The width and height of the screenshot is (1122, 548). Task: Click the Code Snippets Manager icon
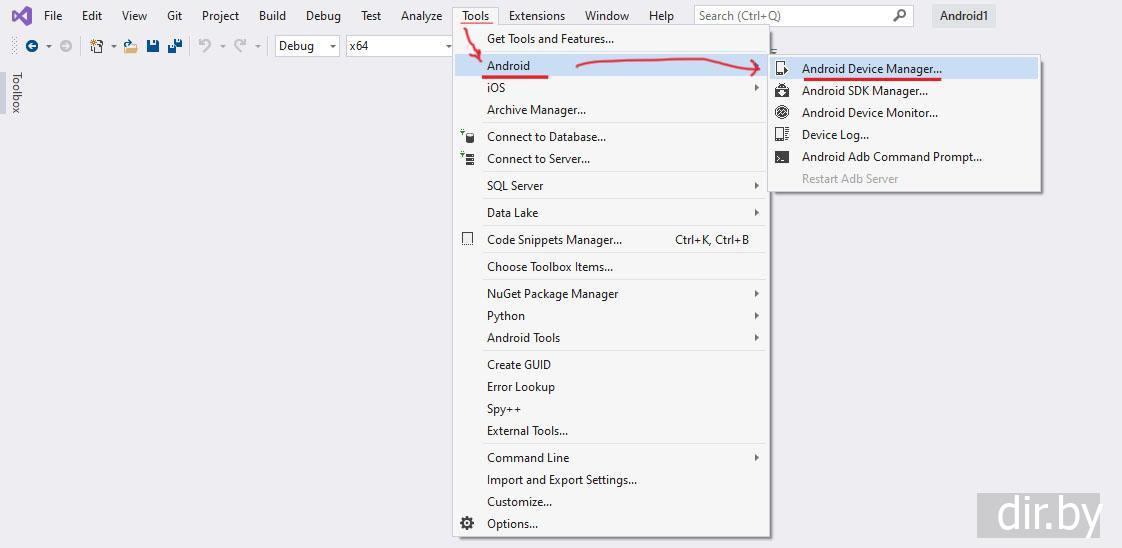coord(467,240)
